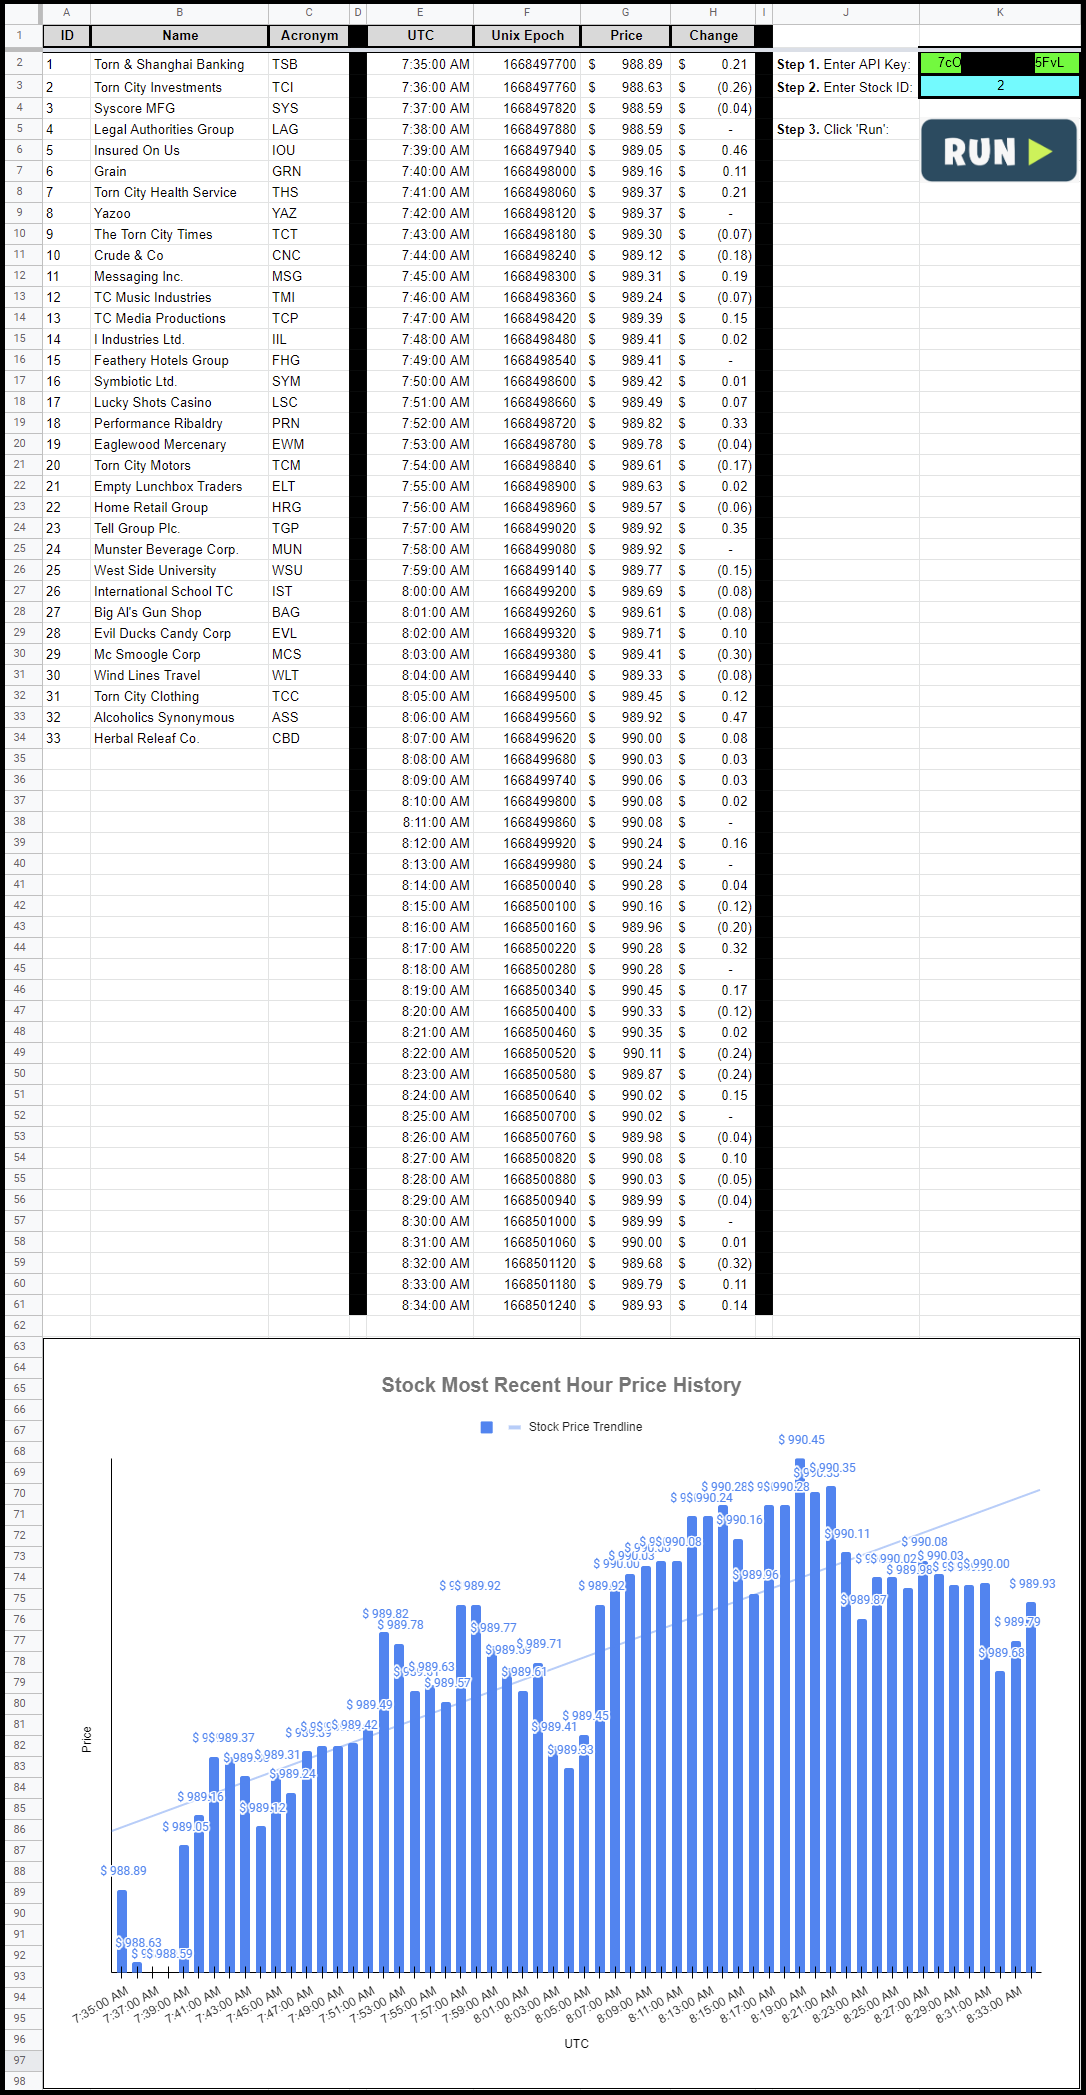Click the Acronym header cell
The height and width of the screenshot is (2095, 1086).
[309, 35]
